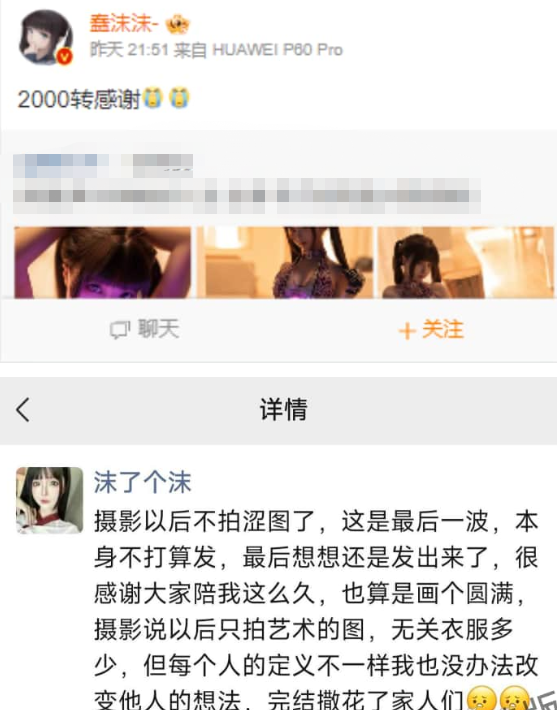The image size is (557, 710).
Task: Open the 沫了个沫 username link
Action: [143, 482]
